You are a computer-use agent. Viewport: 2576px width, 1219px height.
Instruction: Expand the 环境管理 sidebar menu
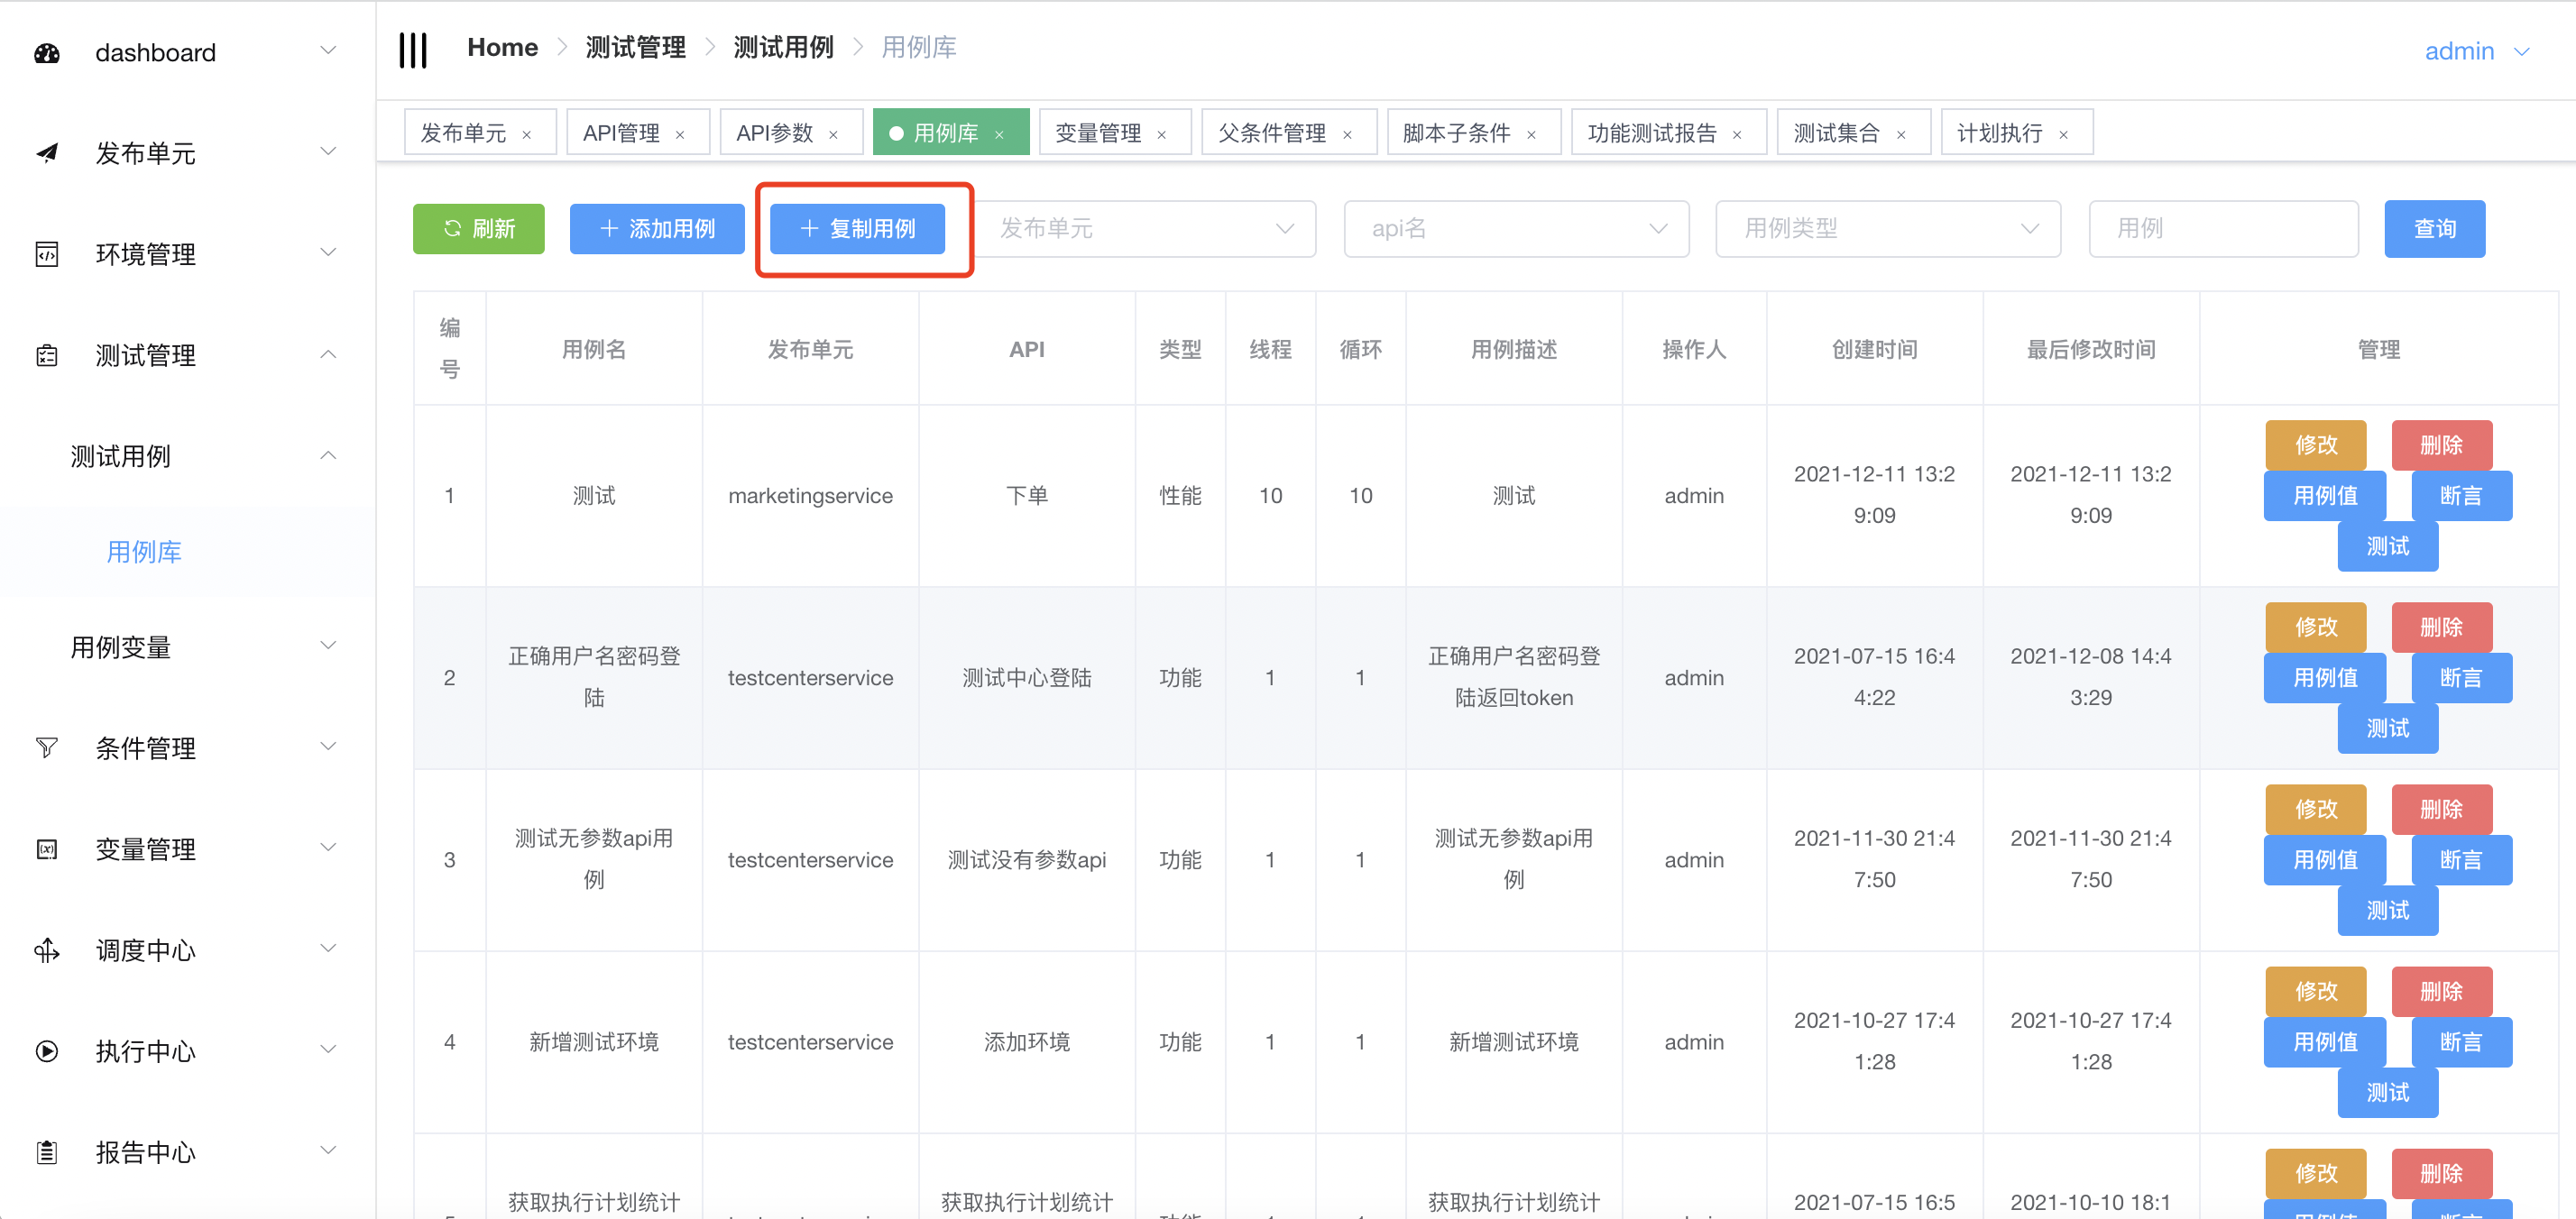click(x=328, y=252)
